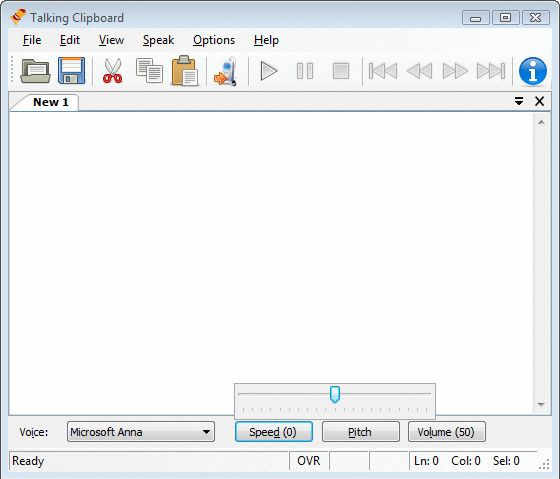Maximize the Talking Clipboard window
560x479 pixels.
(505, 18)
